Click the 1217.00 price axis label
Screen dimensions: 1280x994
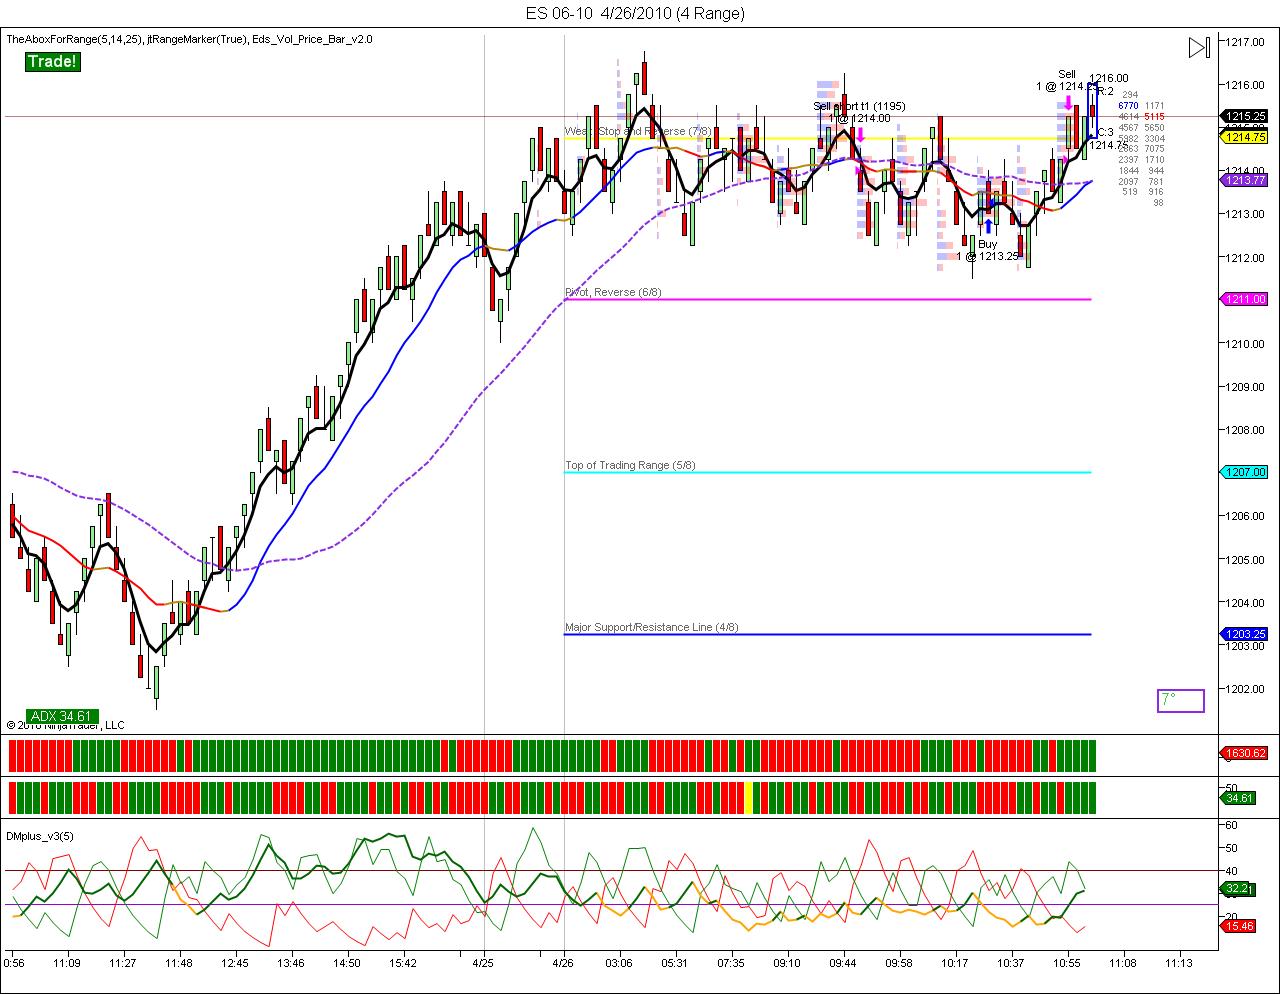1246,42
